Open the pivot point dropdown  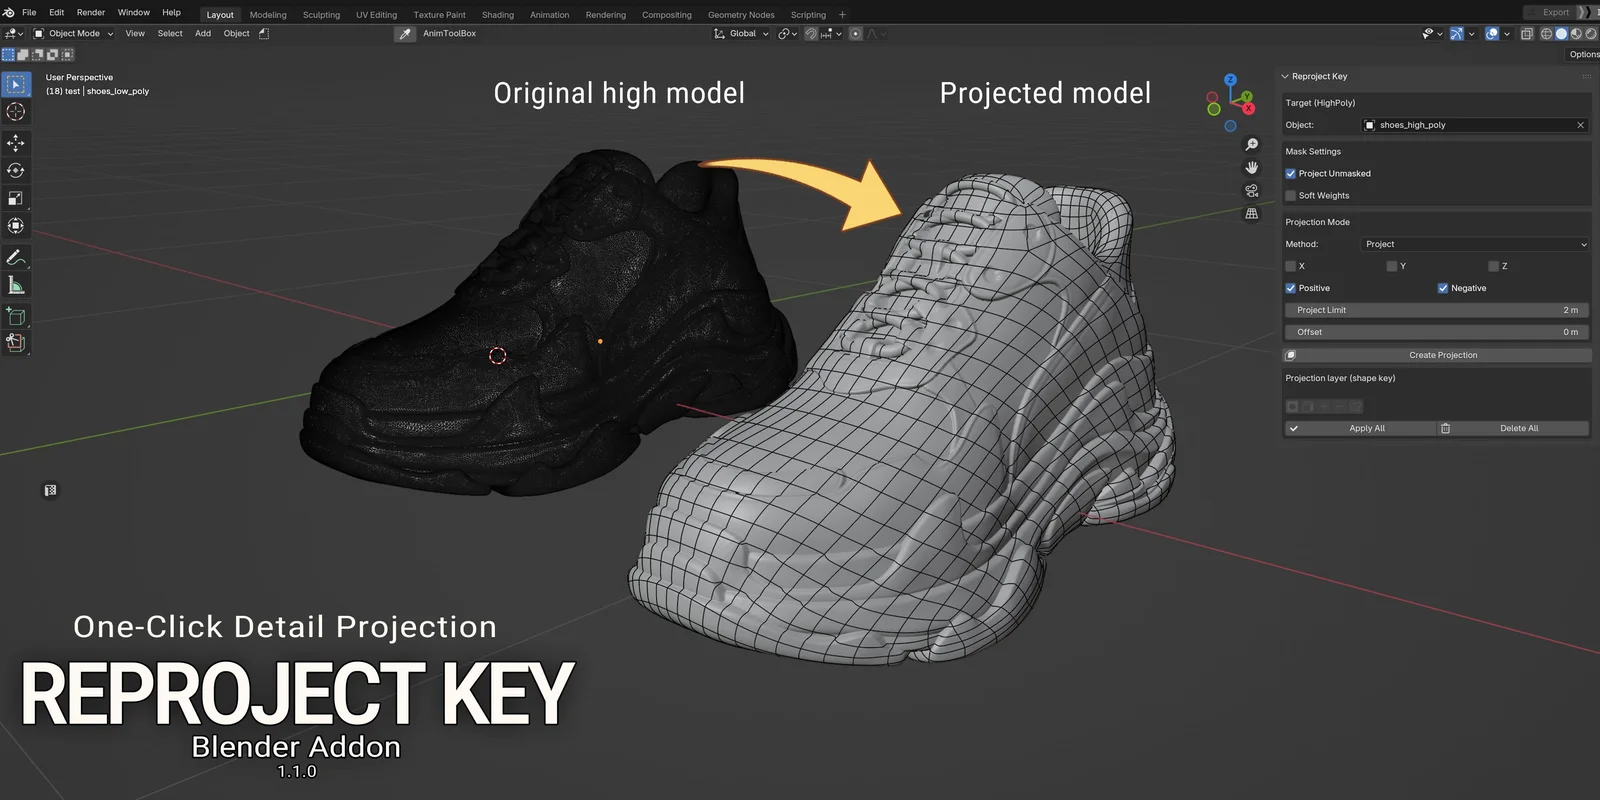click(788, 34)
